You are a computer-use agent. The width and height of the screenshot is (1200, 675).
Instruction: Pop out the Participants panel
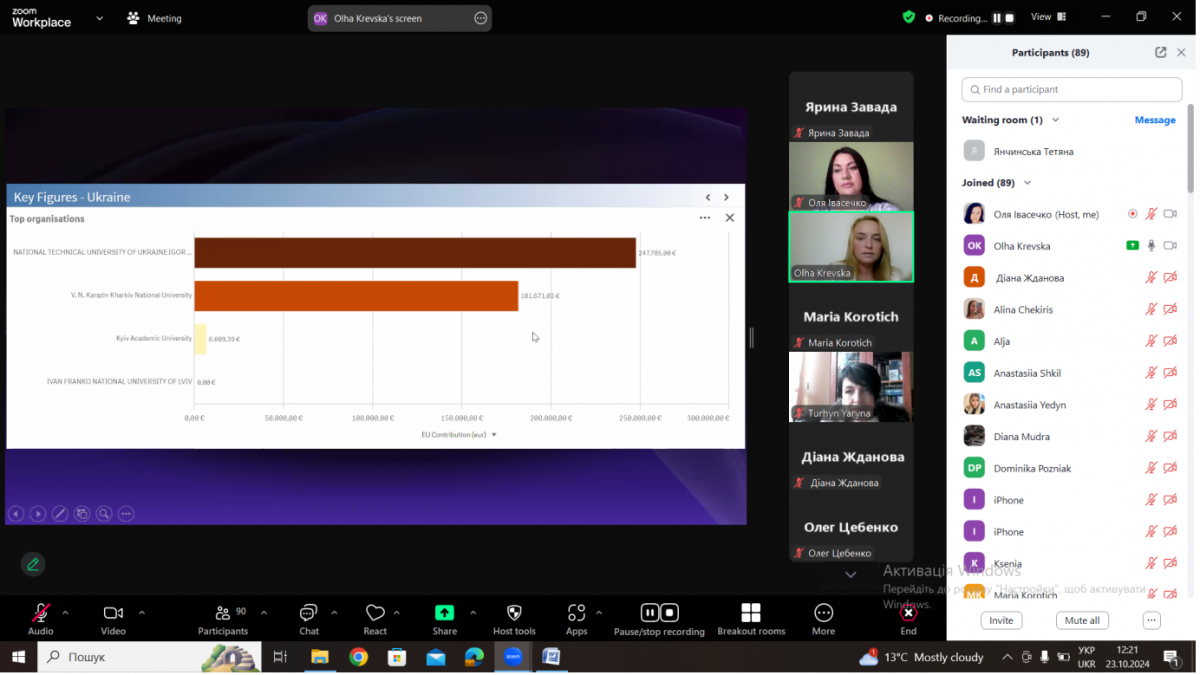[x=1160, y=53]
